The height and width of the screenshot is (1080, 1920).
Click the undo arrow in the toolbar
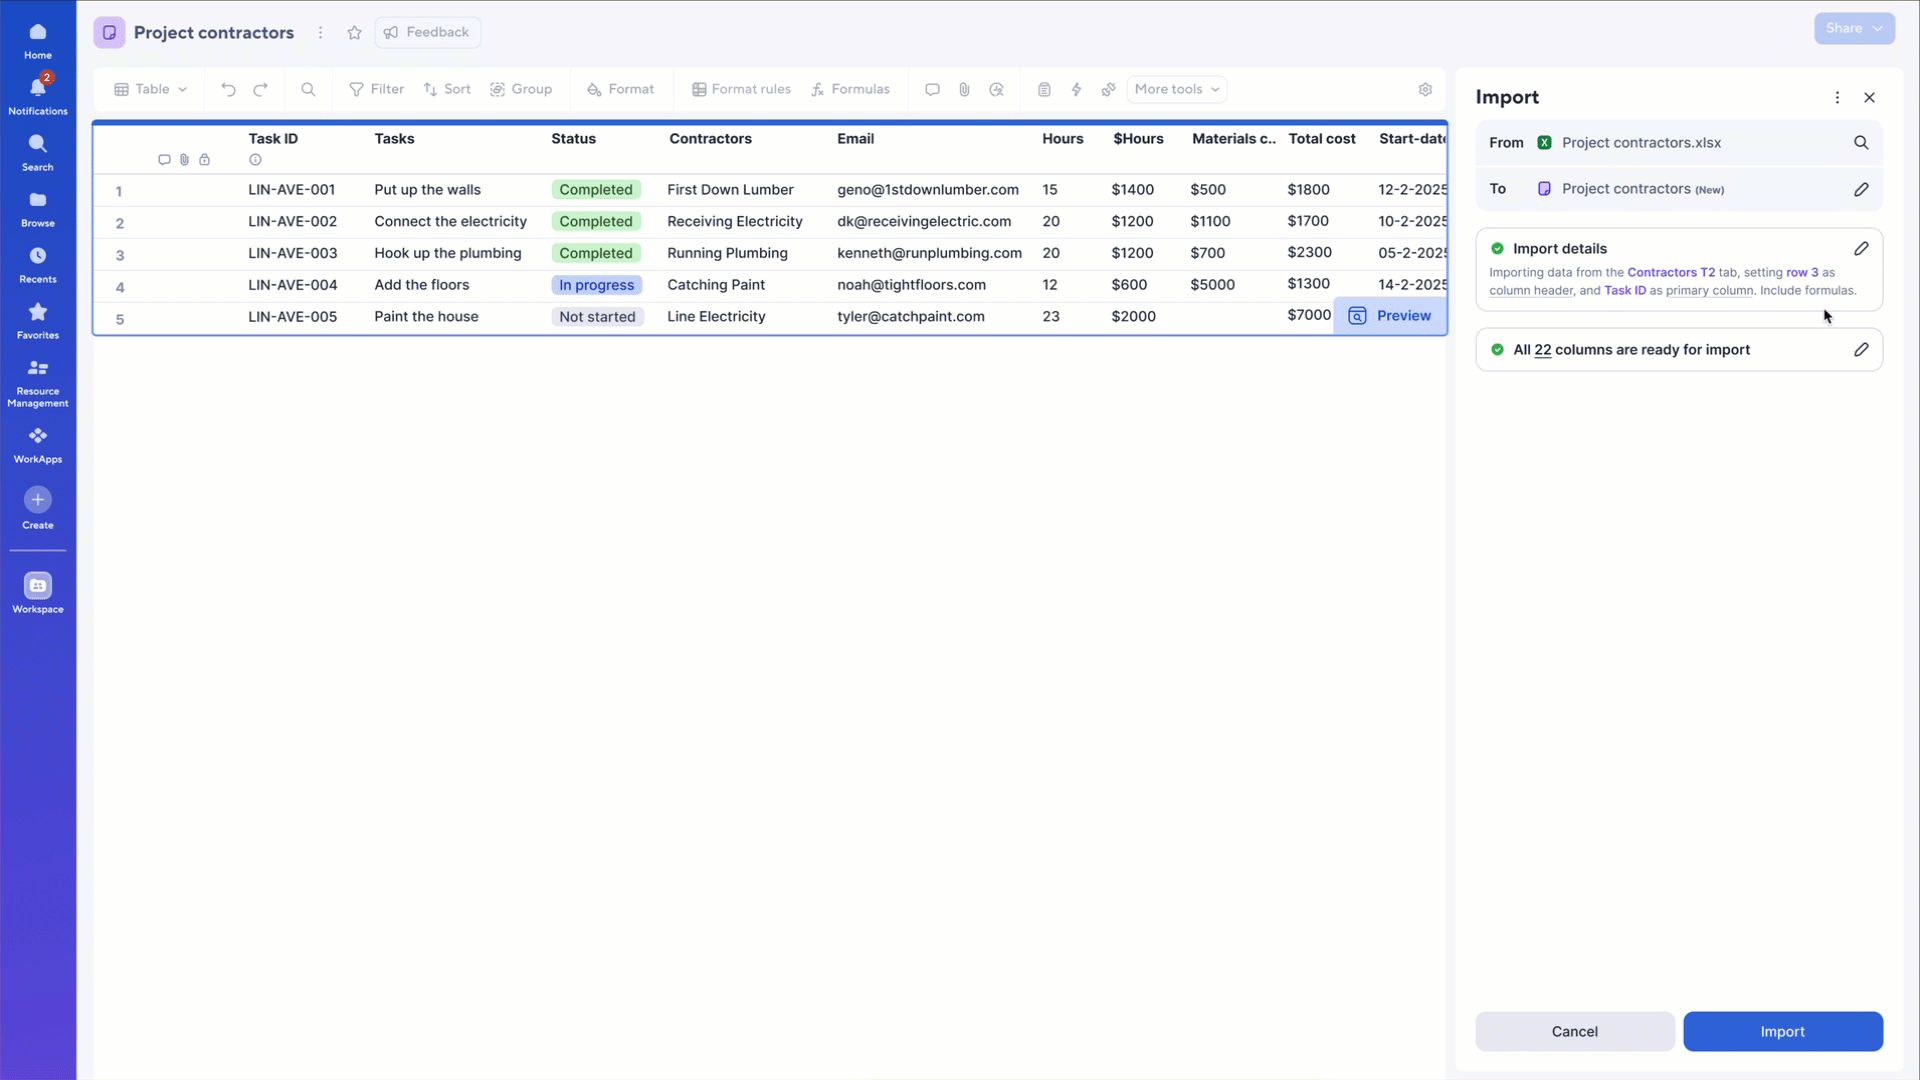point(228,89)
